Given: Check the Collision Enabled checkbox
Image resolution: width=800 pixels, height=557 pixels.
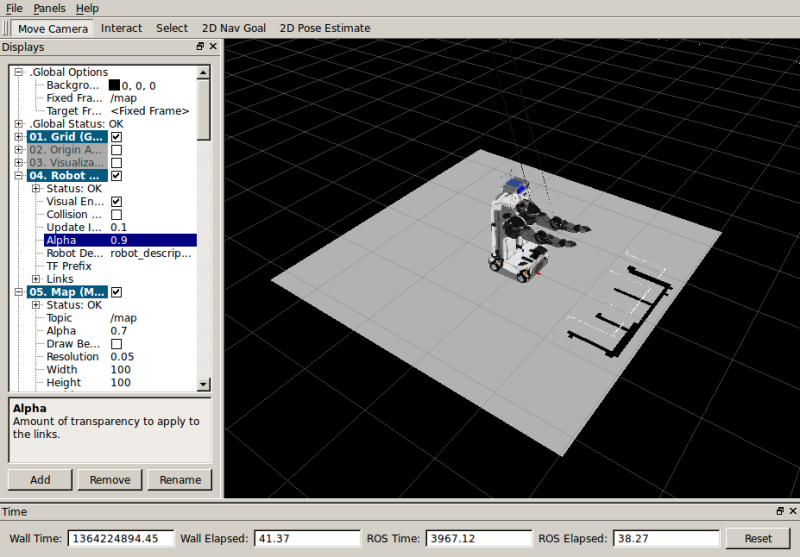Looking at the screenshot, I should 116,215.
